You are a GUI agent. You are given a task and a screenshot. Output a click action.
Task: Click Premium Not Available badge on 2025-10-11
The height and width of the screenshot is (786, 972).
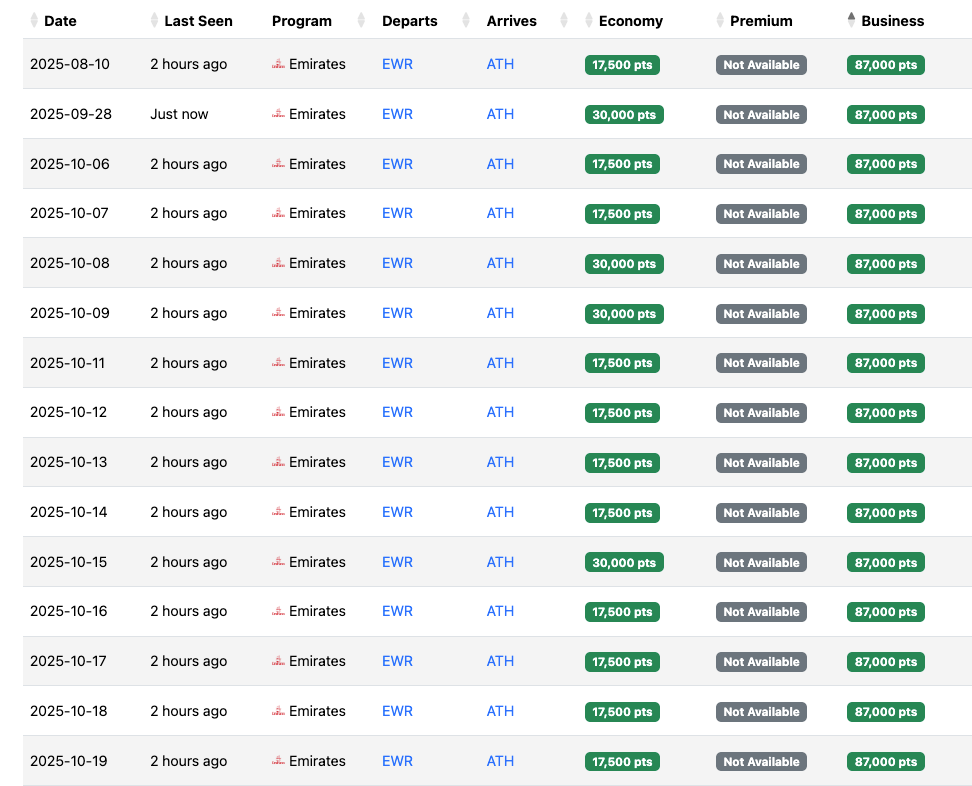pyautogui.click(x=761, y=363)
